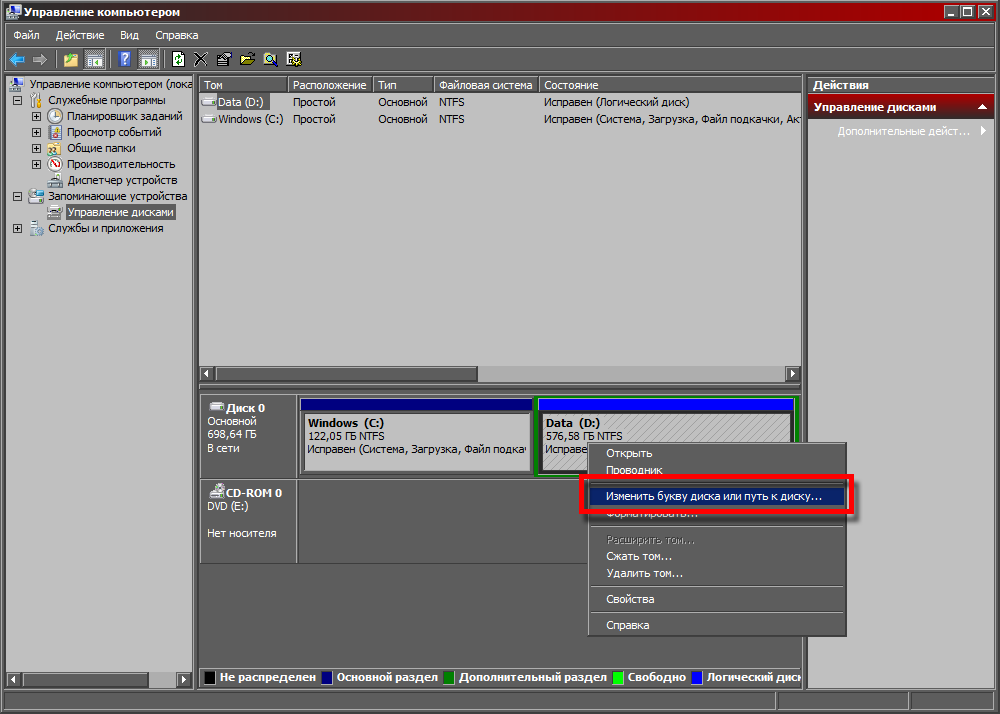Click the blue Help question mark icon

(x=124, y=60)
